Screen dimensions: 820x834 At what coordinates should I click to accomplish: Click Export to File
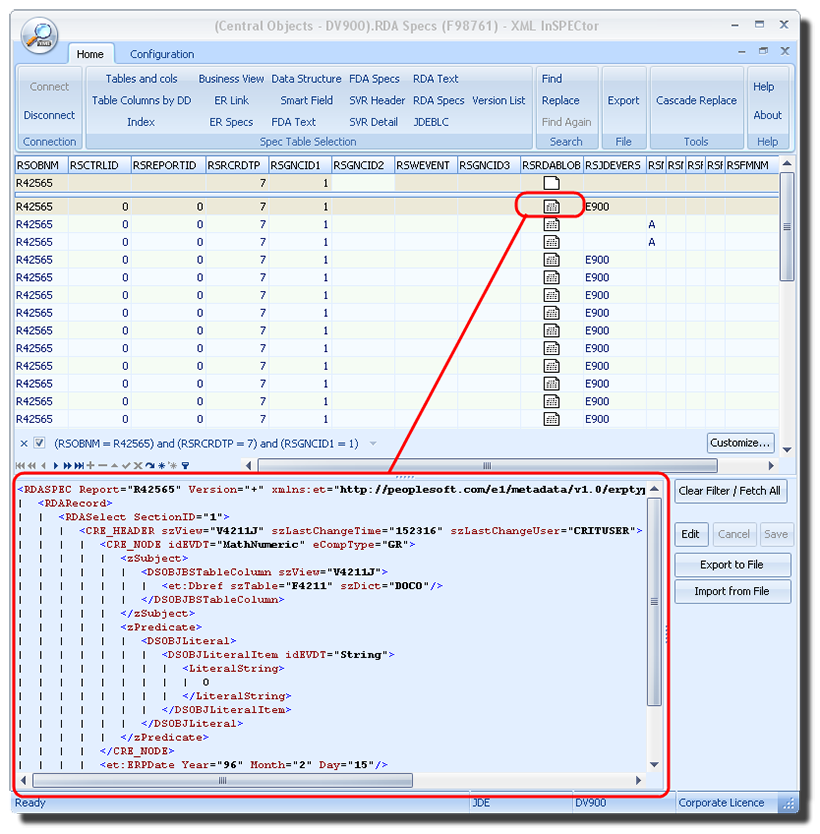[732, 565]
